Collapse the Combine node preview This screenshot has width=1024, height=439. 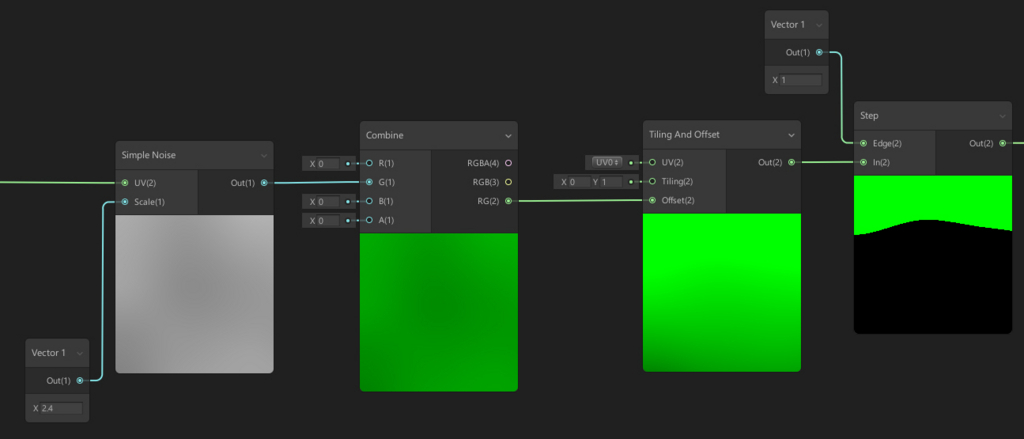508,136
